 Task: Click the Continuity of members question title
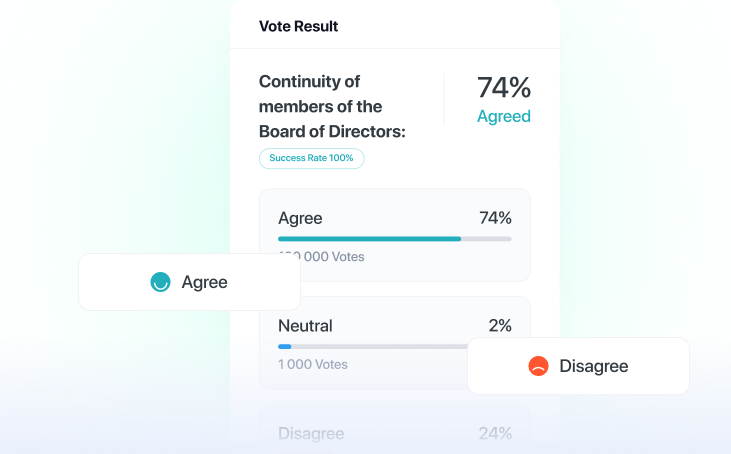point(332,106)
